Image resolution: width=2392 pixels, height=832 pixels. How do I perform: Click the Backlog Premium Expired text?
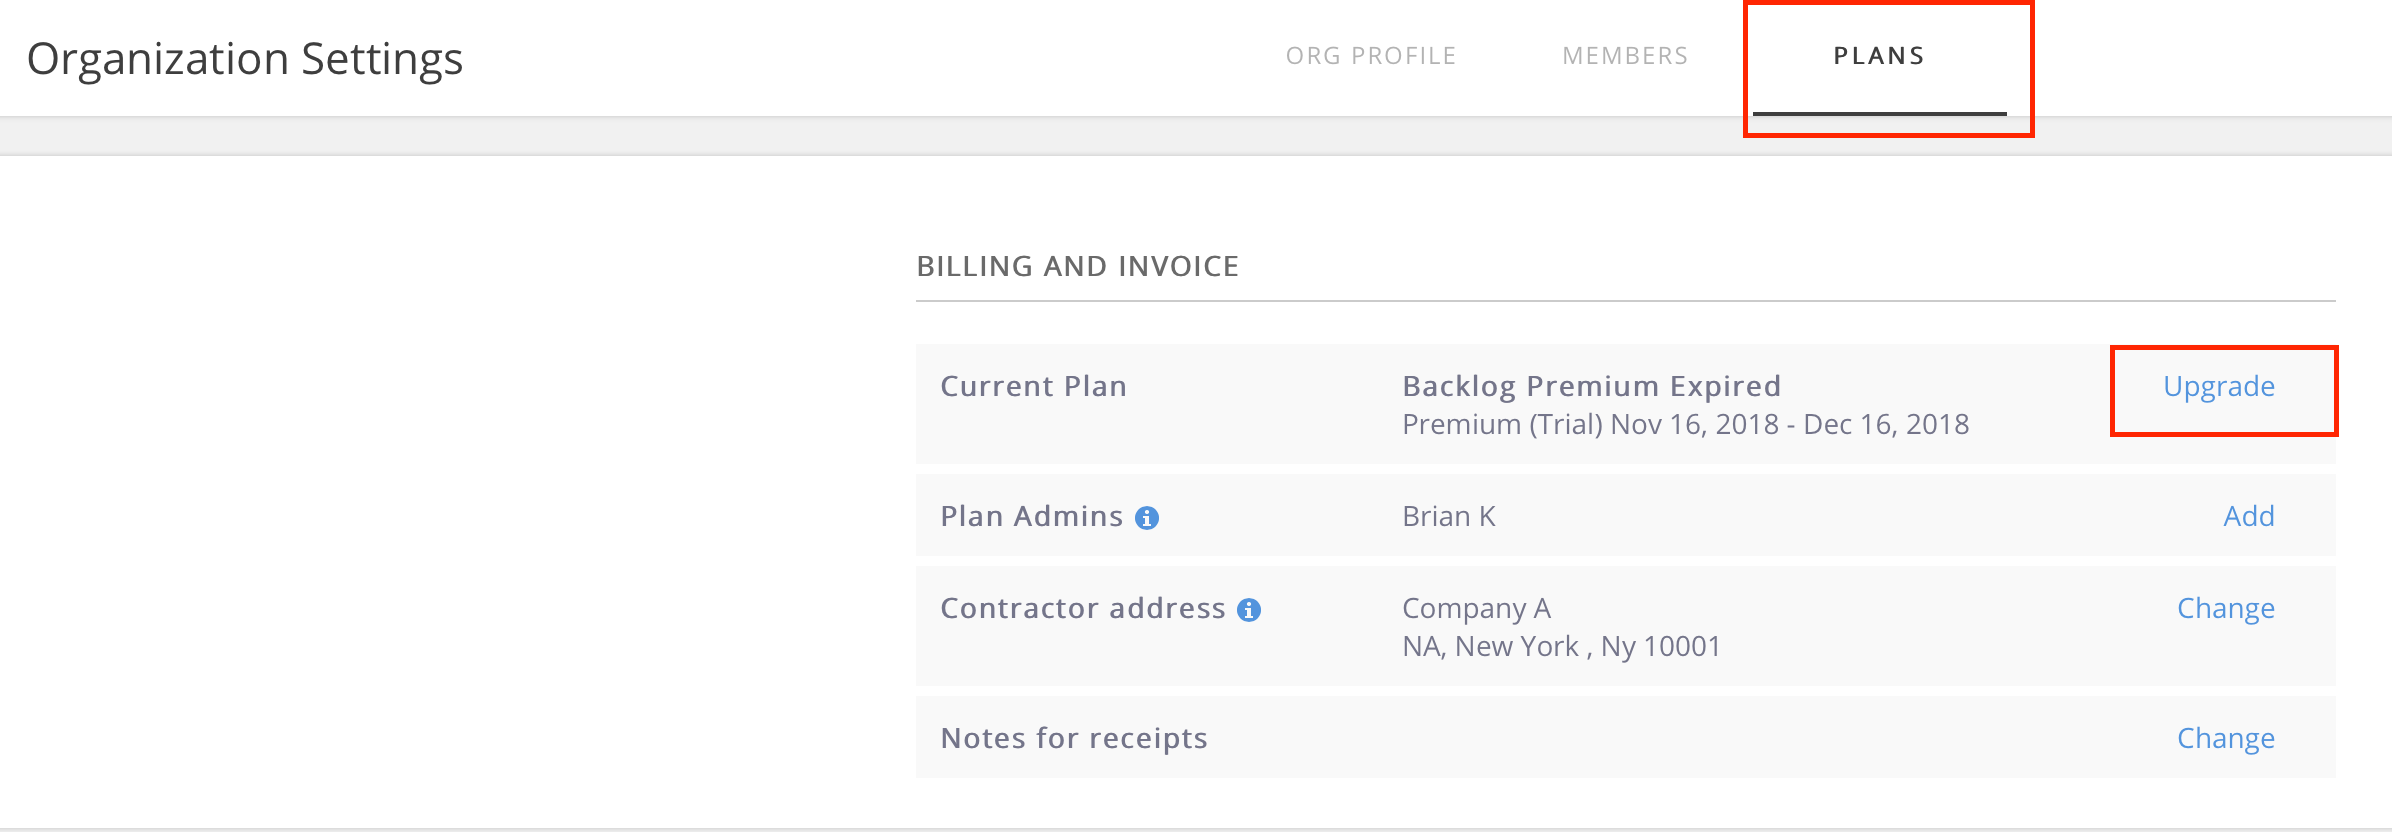pyautogui.click(x=1592, y=386)
